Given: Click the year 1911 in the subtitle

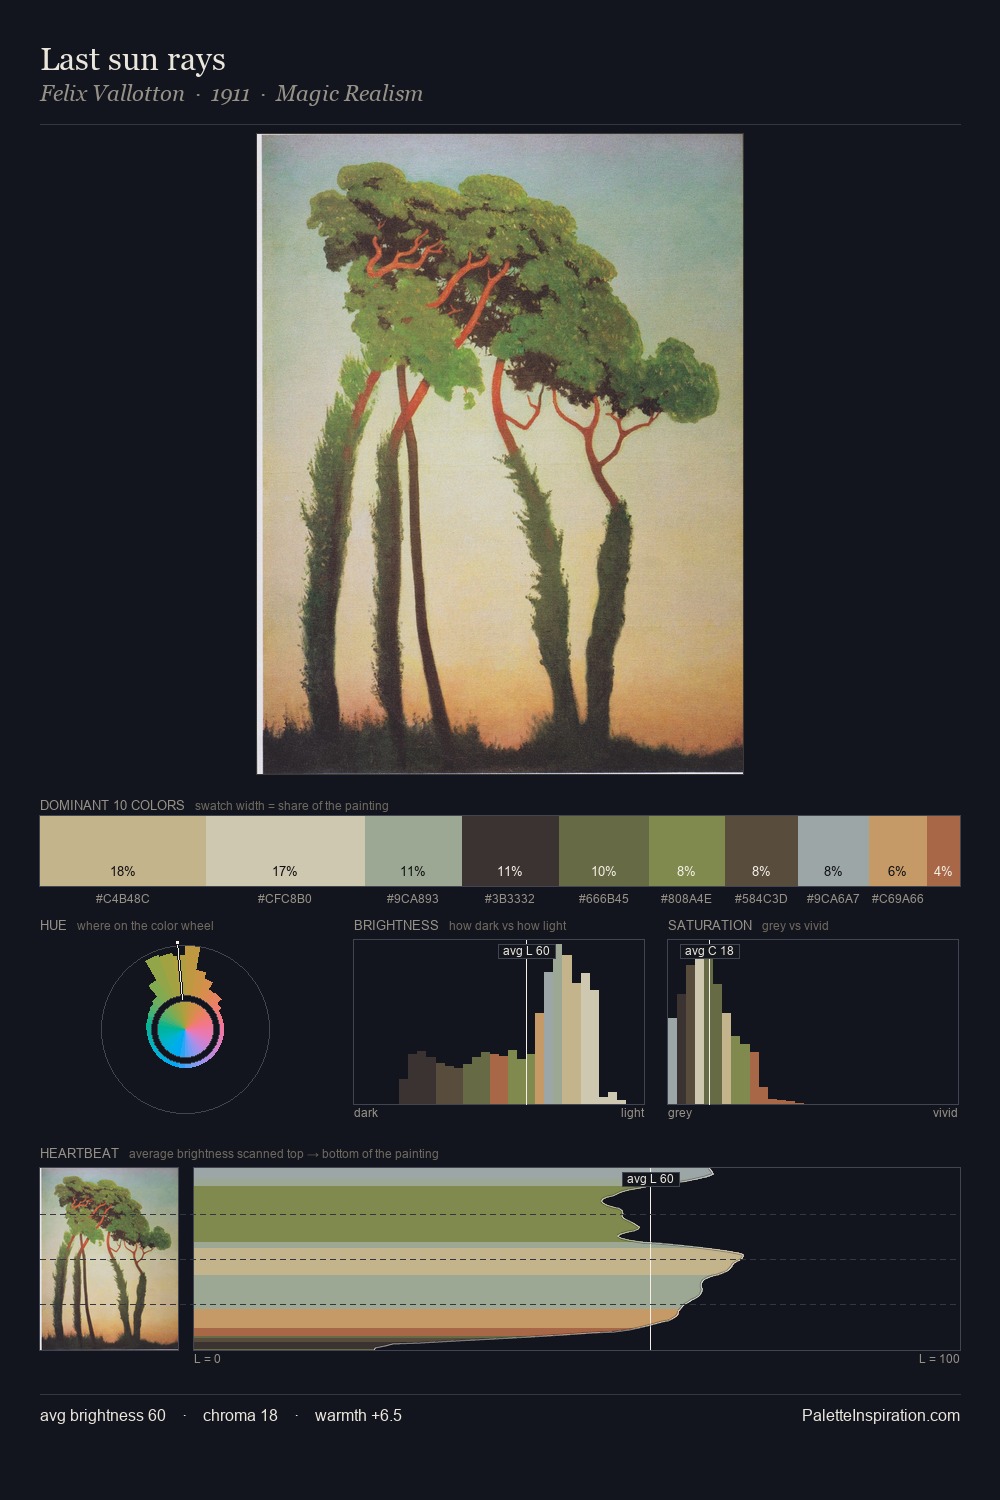Looking at the screenshot, I should (230, 94).
